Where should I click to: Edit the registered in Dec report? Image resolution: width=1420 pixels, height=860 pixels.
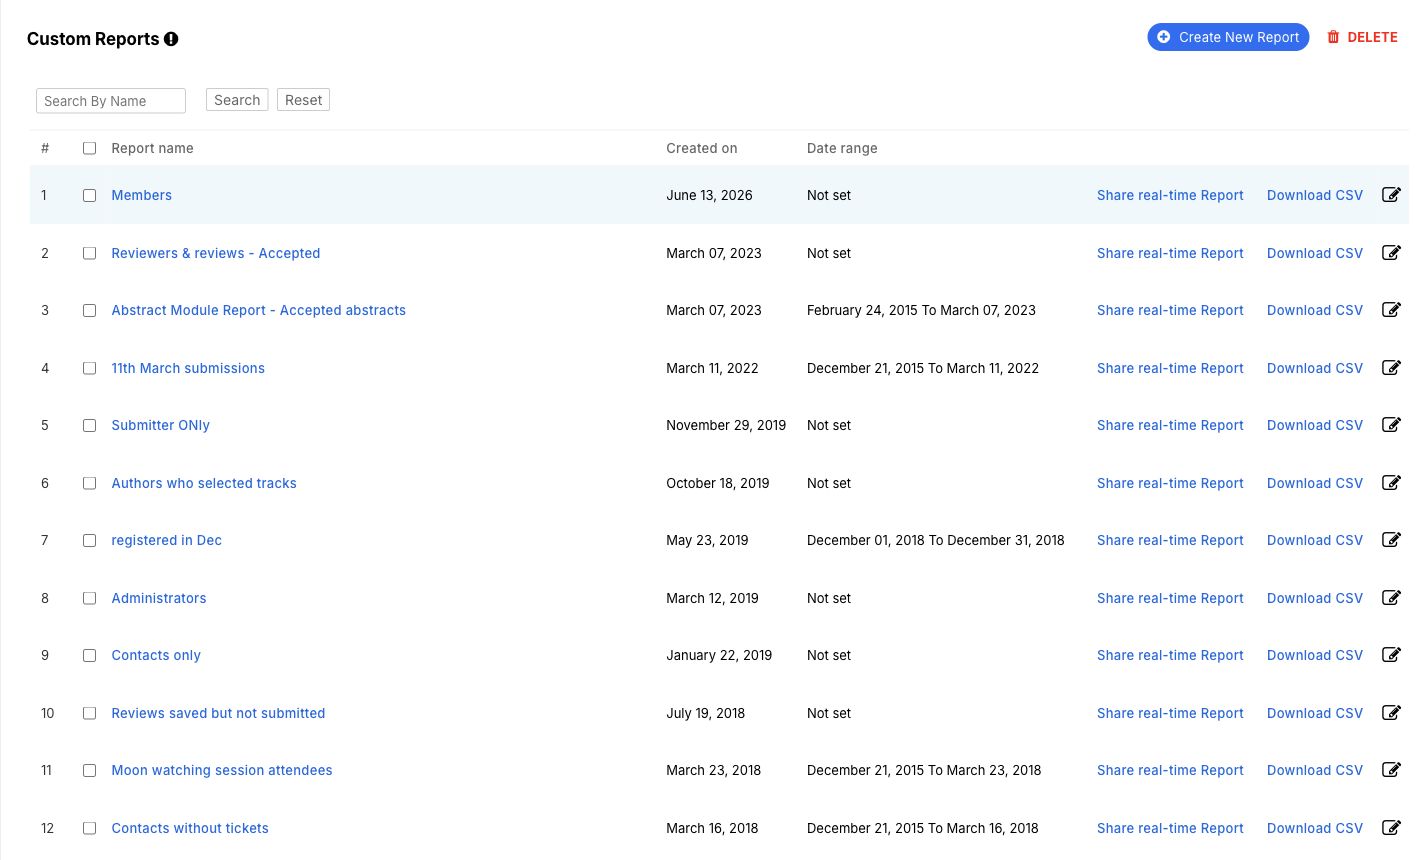1391,540
